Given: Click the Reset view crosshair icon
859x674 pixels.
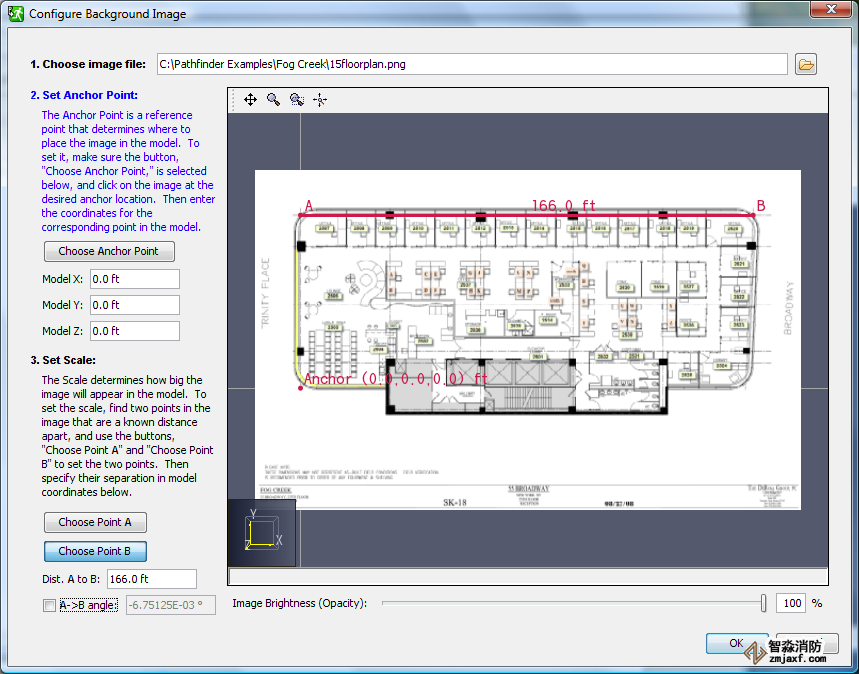Looking at the screenshot, I should 320,100.
